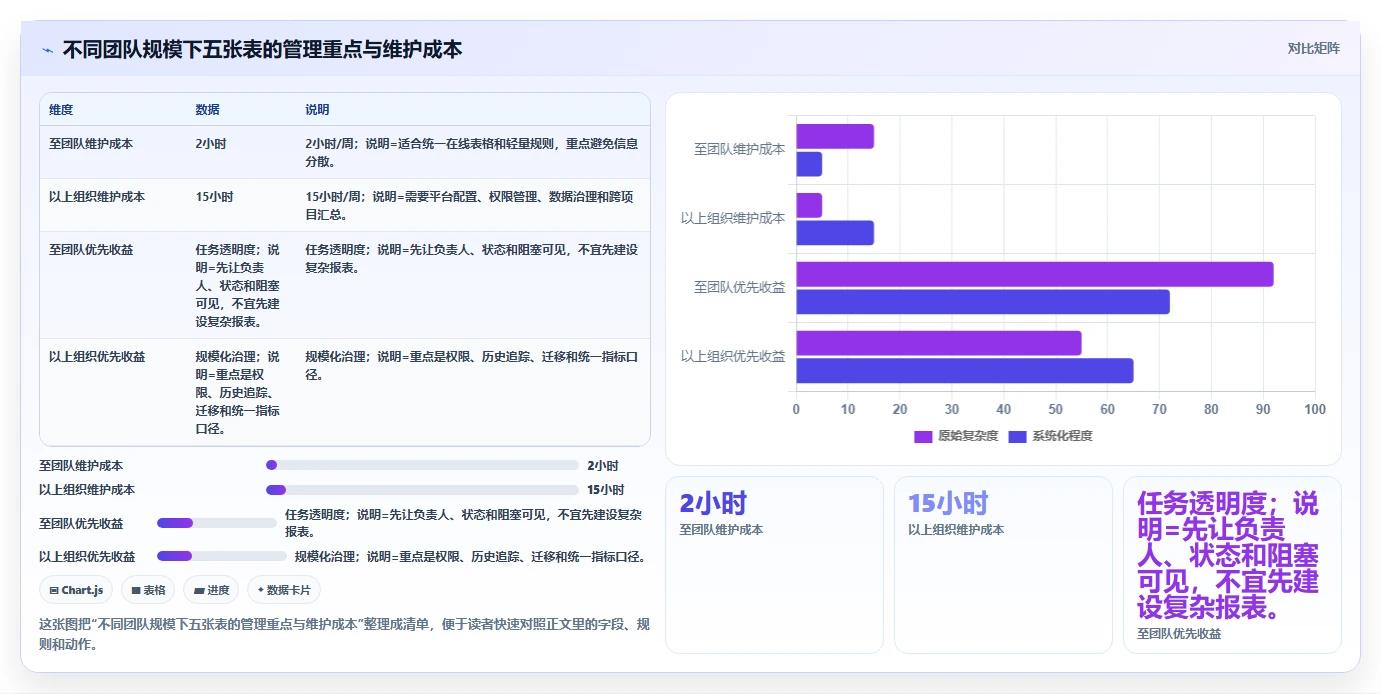The width and height of the screenshot is (1381, 694).
Task: Click the title 不同团队规模下五张表的管理重点与维护成本
Action: 263,49
